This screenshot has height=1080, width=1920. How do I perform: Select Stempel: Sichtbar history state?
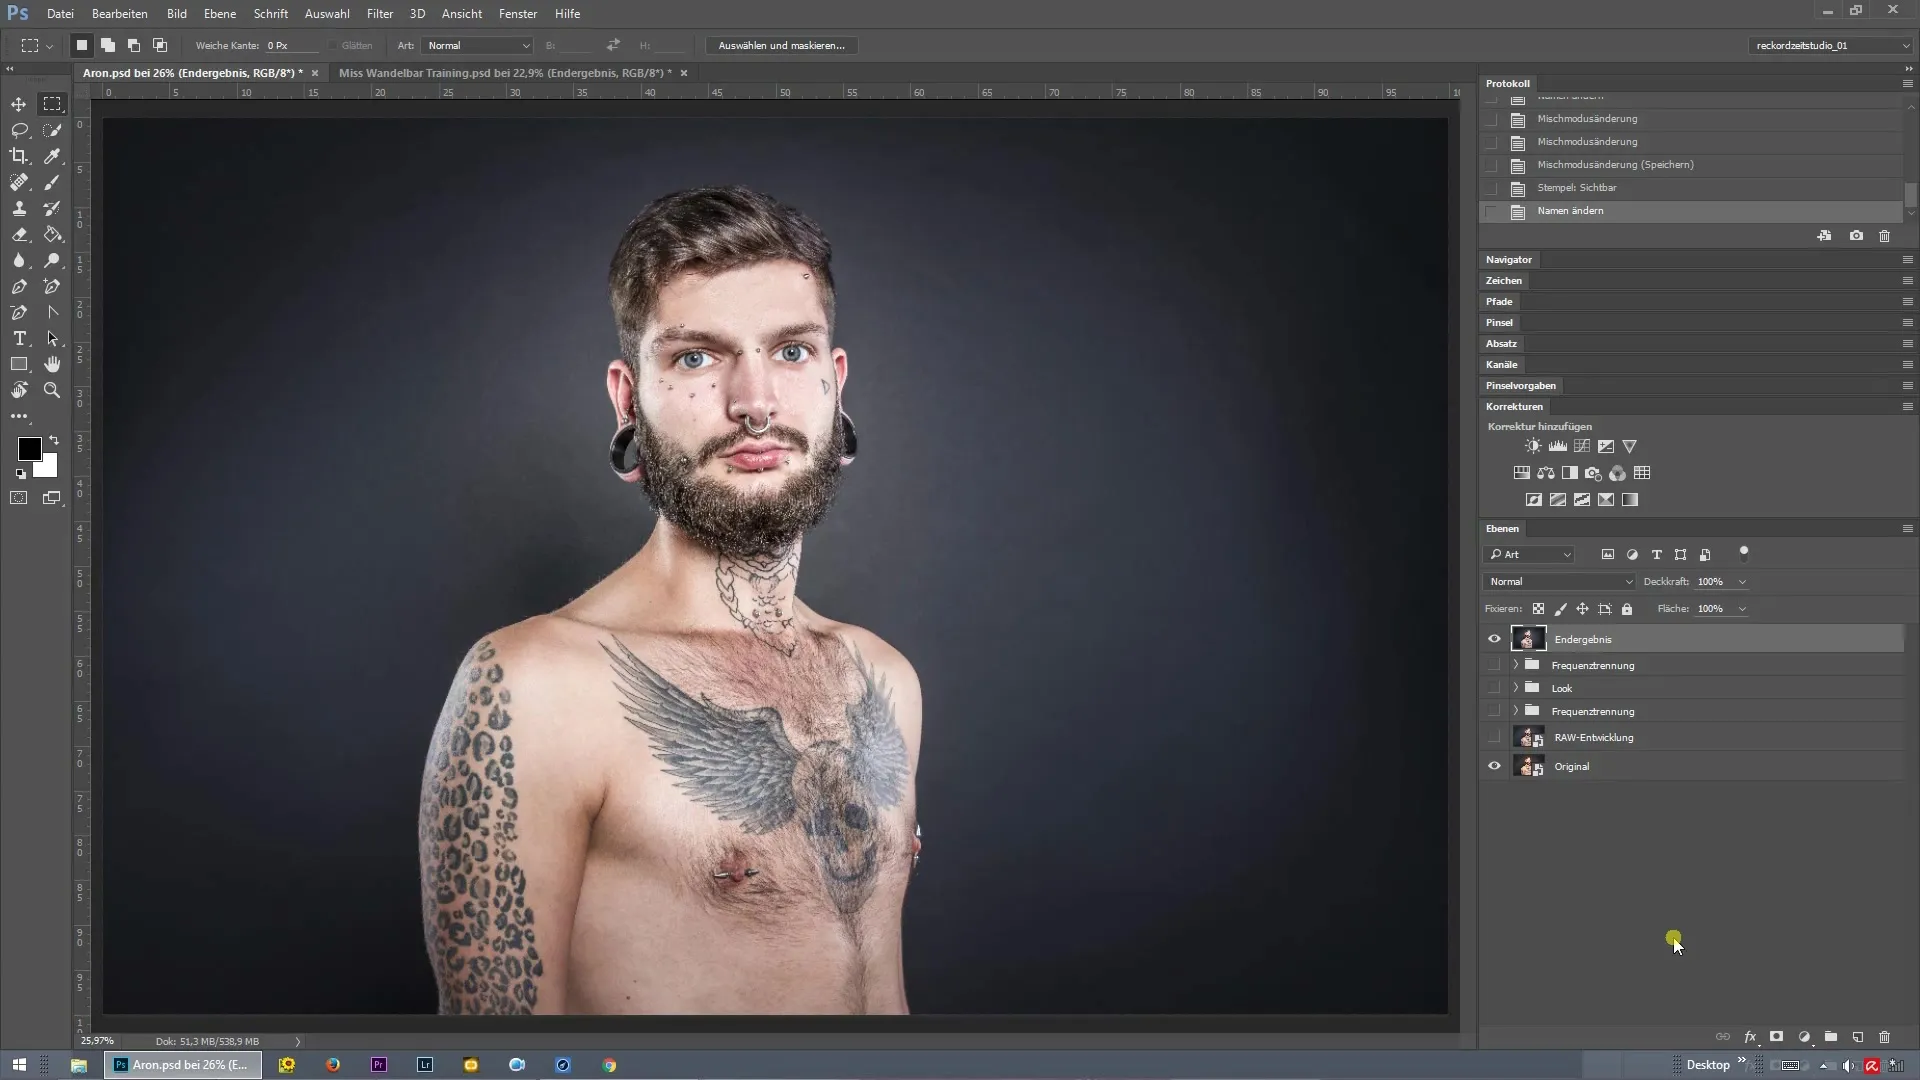point(1576,188)
